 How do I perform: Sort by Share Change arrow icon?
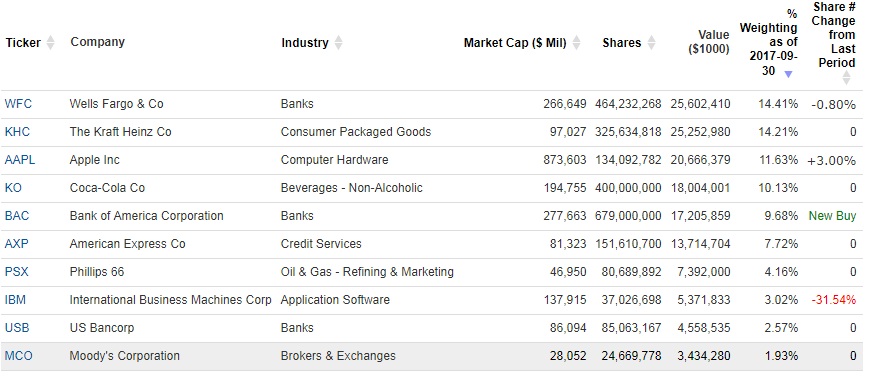click(x=846, y=77)
